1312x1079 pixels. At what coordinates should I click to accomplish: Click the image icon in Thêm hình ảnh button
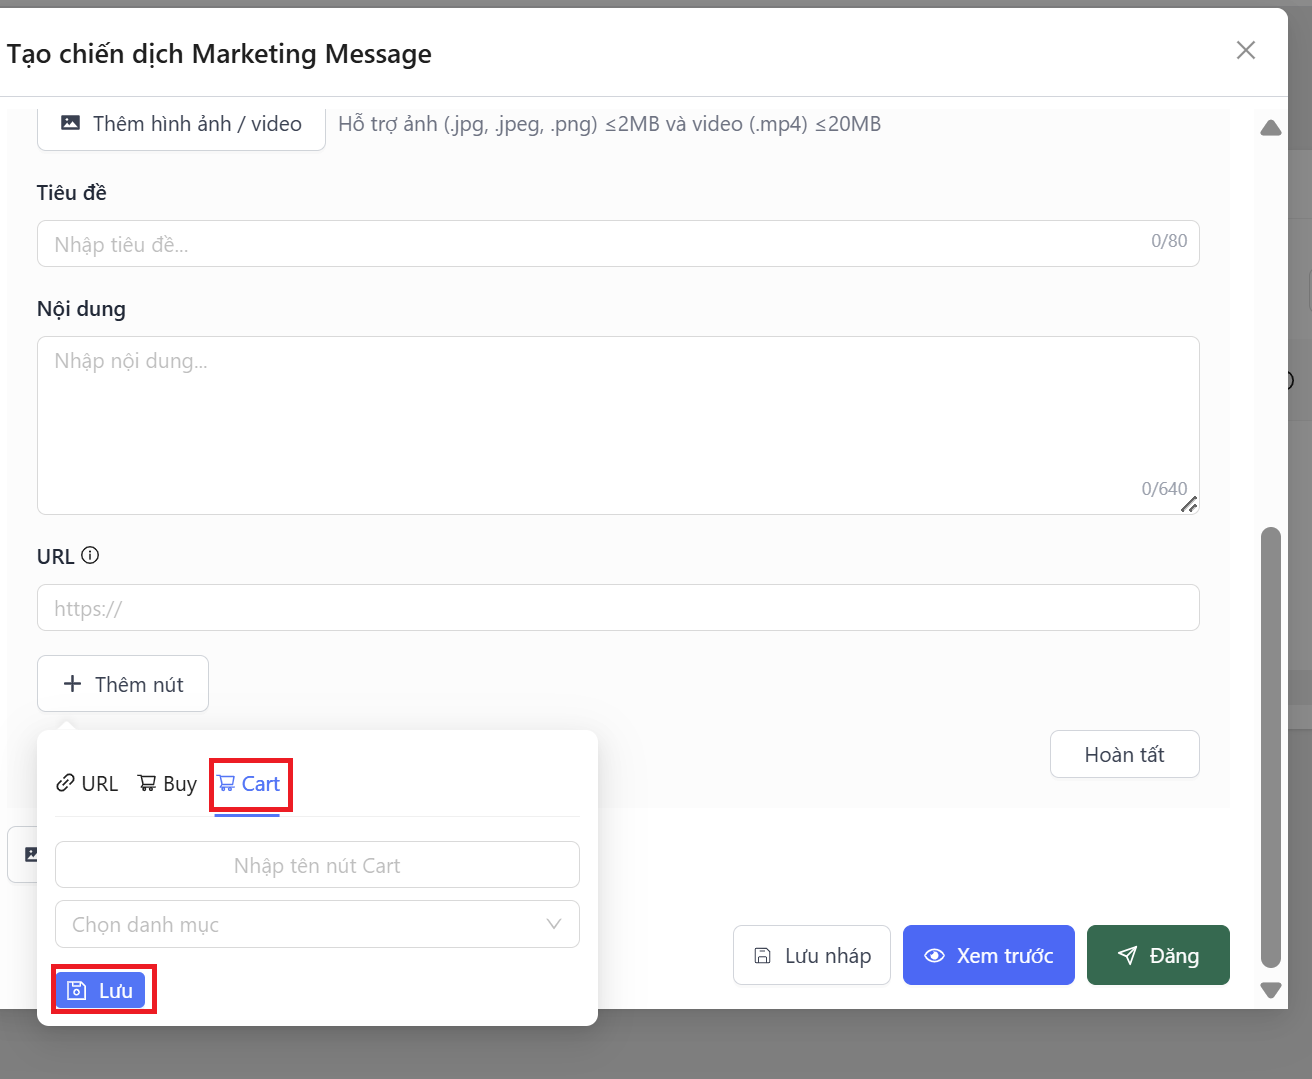point(70,123)
